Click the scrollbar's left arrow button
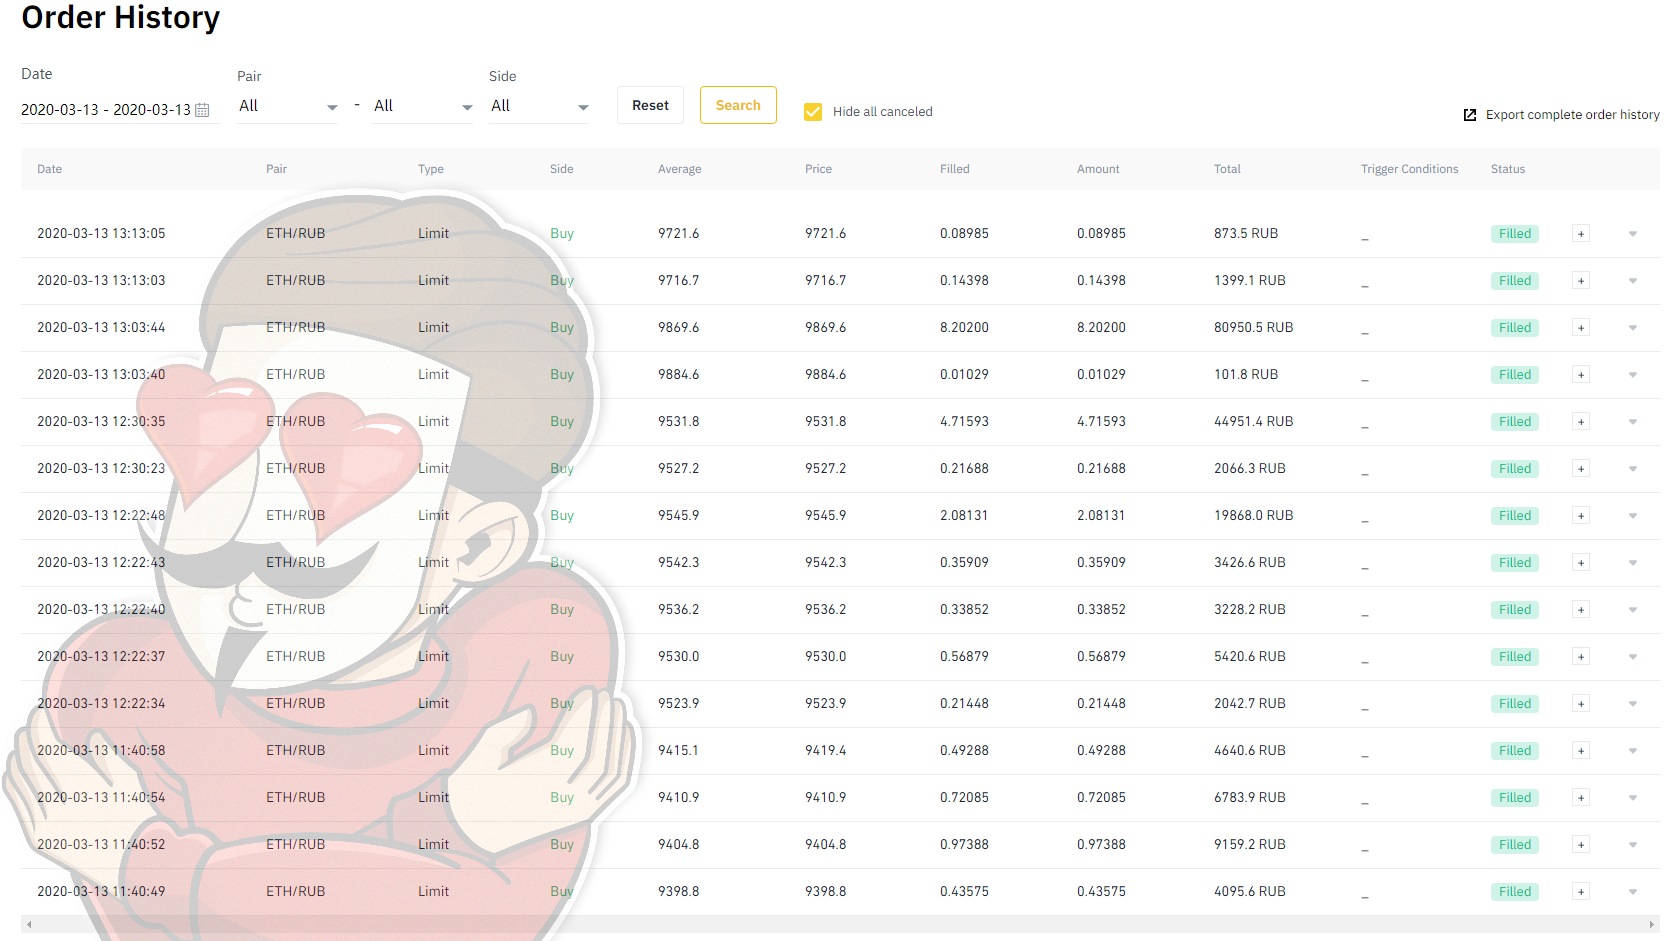This screenshot has height=941, width=1667. [29, 924]
